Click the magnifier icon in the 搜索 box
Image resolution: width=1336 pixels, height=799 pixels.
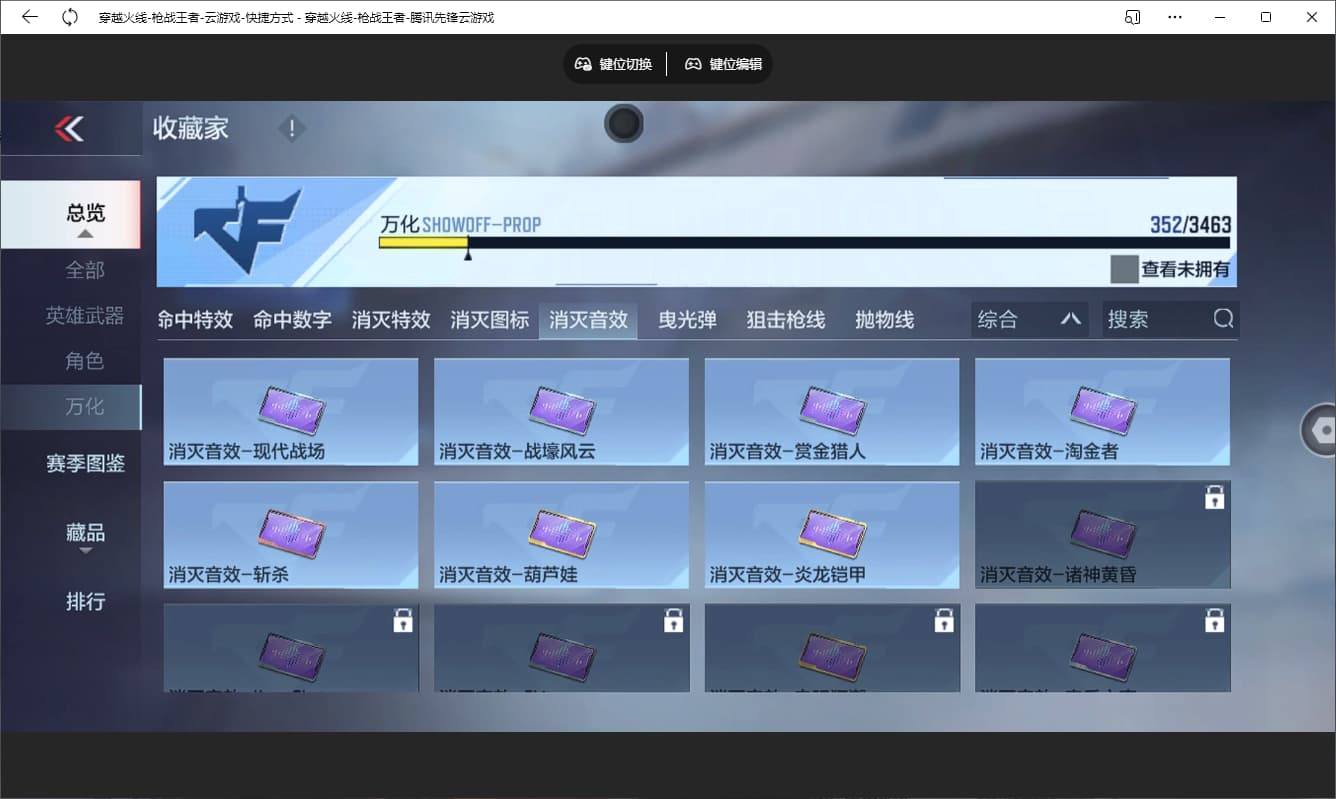(x=1222, y=318)
